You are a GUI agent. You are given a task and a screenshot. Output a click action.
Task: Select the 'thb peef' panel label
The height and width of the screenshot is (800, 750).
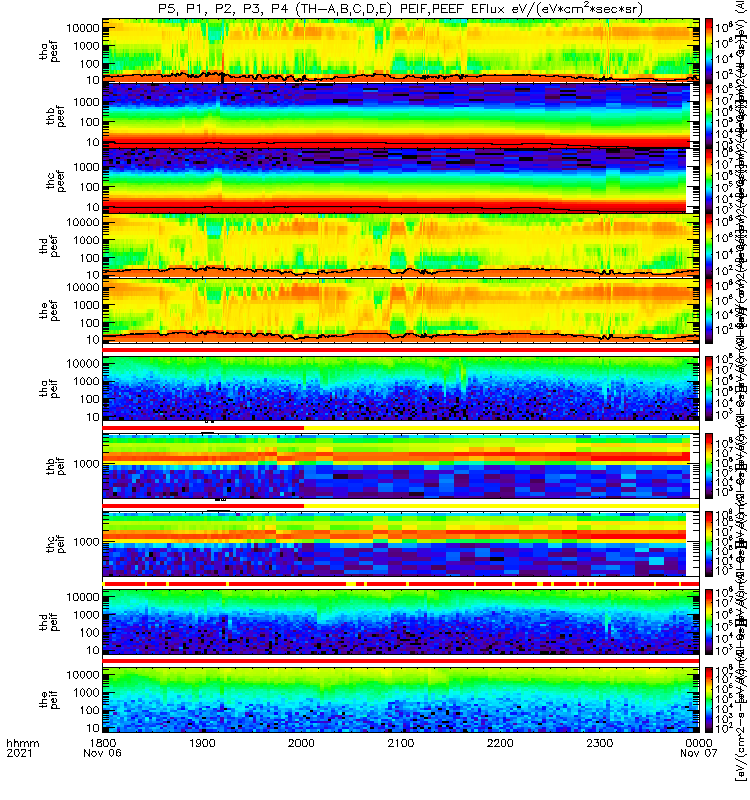point(55,116)
